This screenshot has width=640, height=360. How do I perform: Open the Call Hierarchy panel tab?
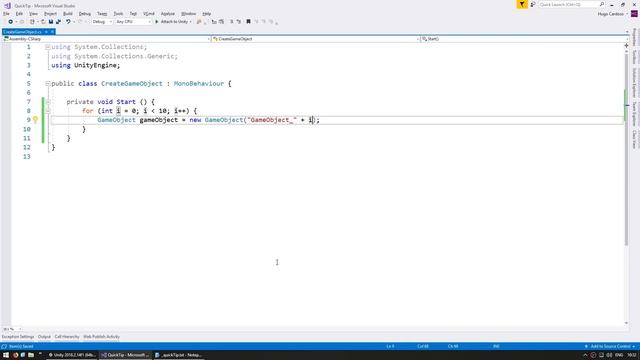[x=67, y=337]
